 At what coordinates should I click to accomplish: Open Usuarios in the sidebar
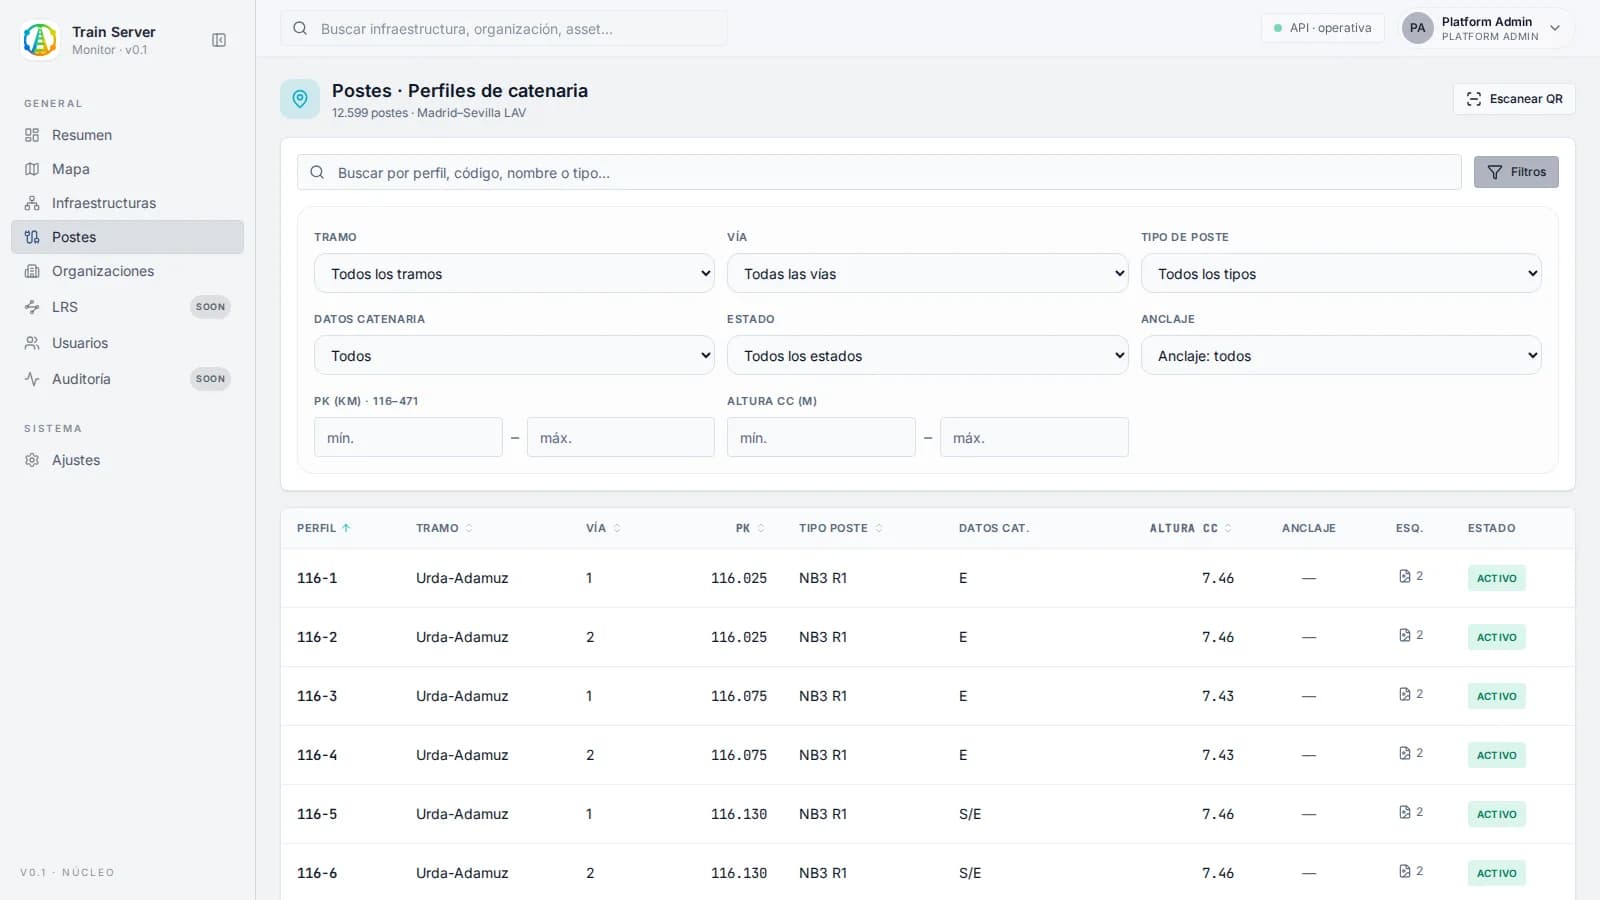(127, 343)
